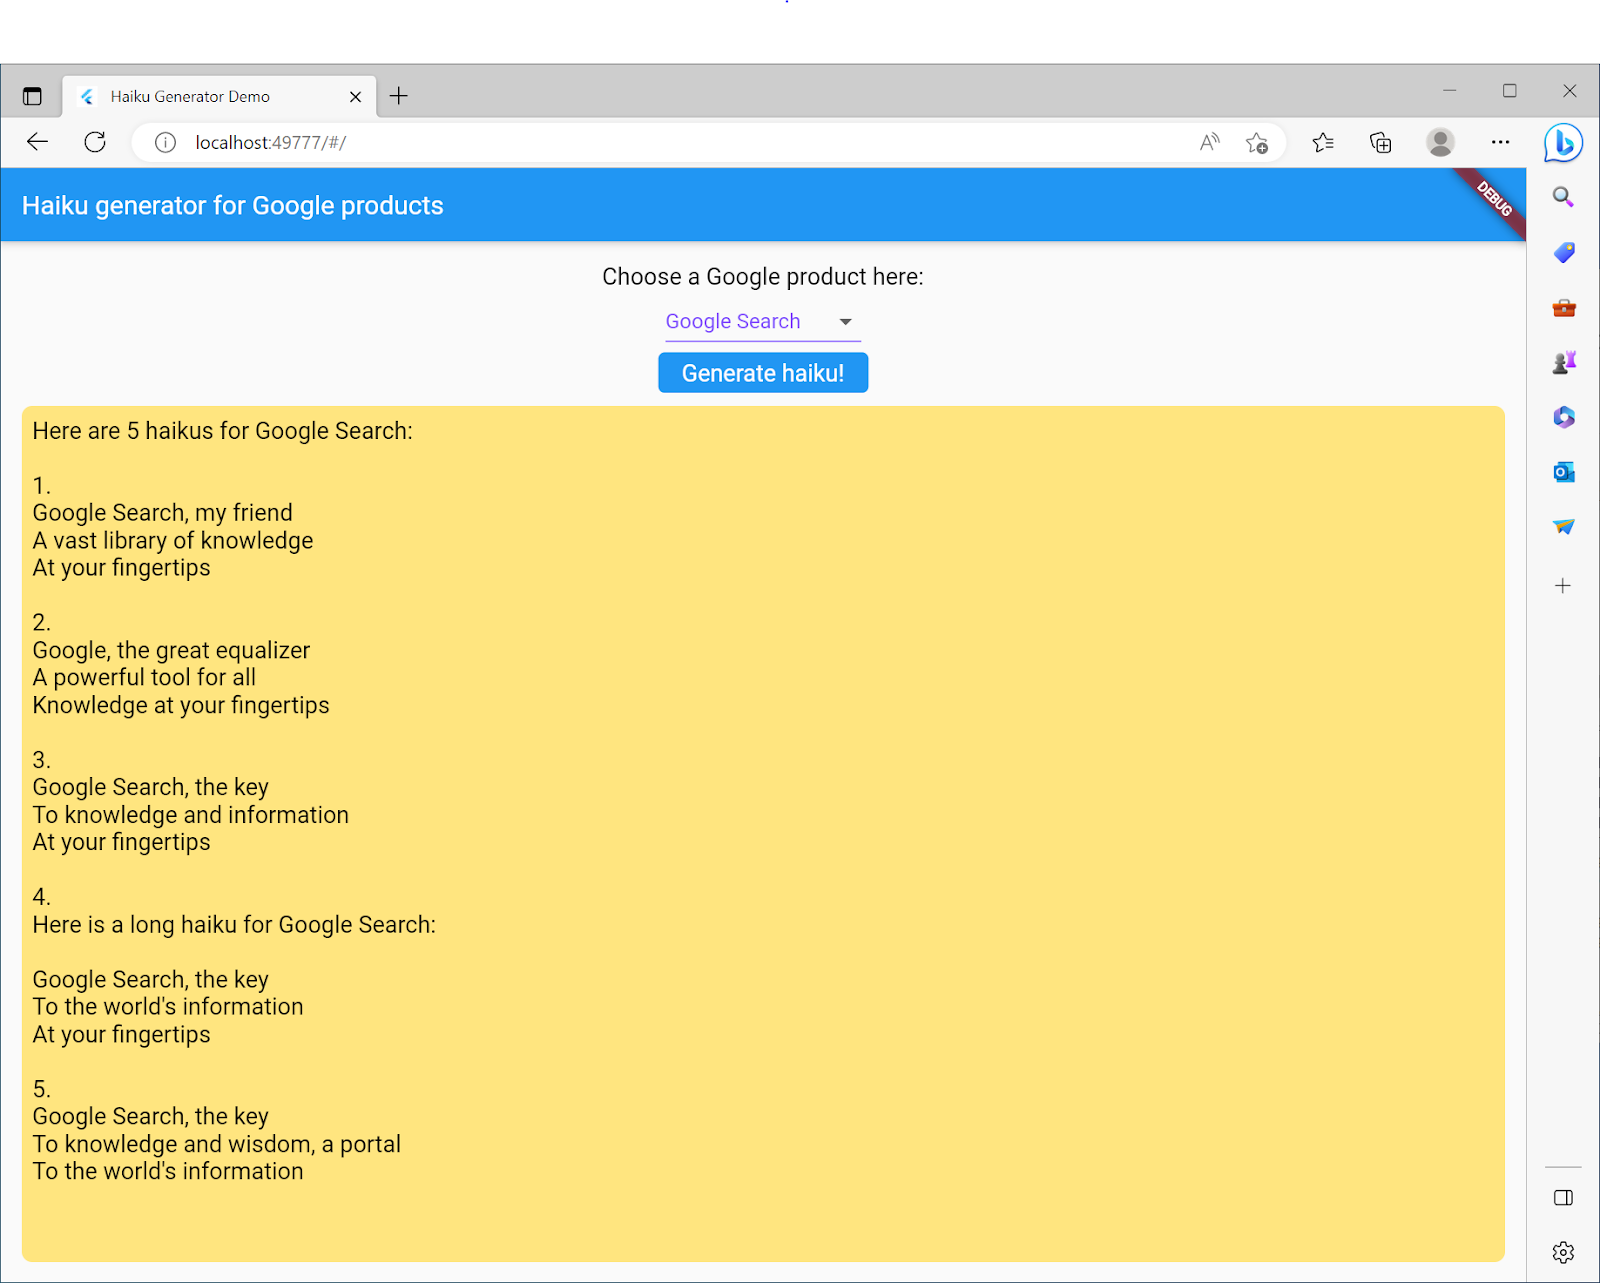Screen dimensions: 1600x1283
Task: Open Microsoft 365 from the sidebar
Action: pos(1563,418)
